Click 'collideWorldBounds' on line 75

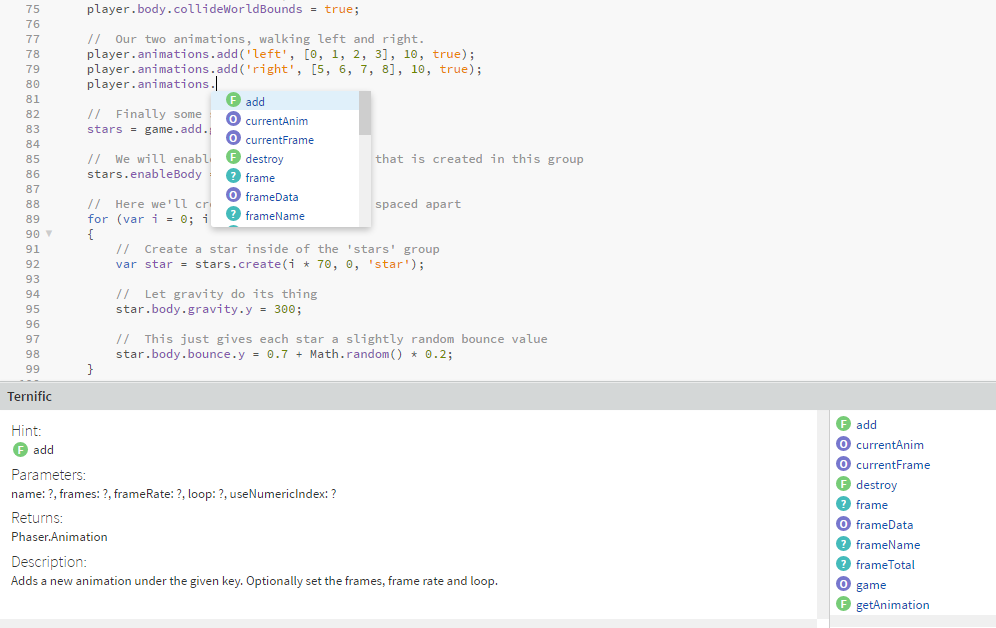coord(238,9)
